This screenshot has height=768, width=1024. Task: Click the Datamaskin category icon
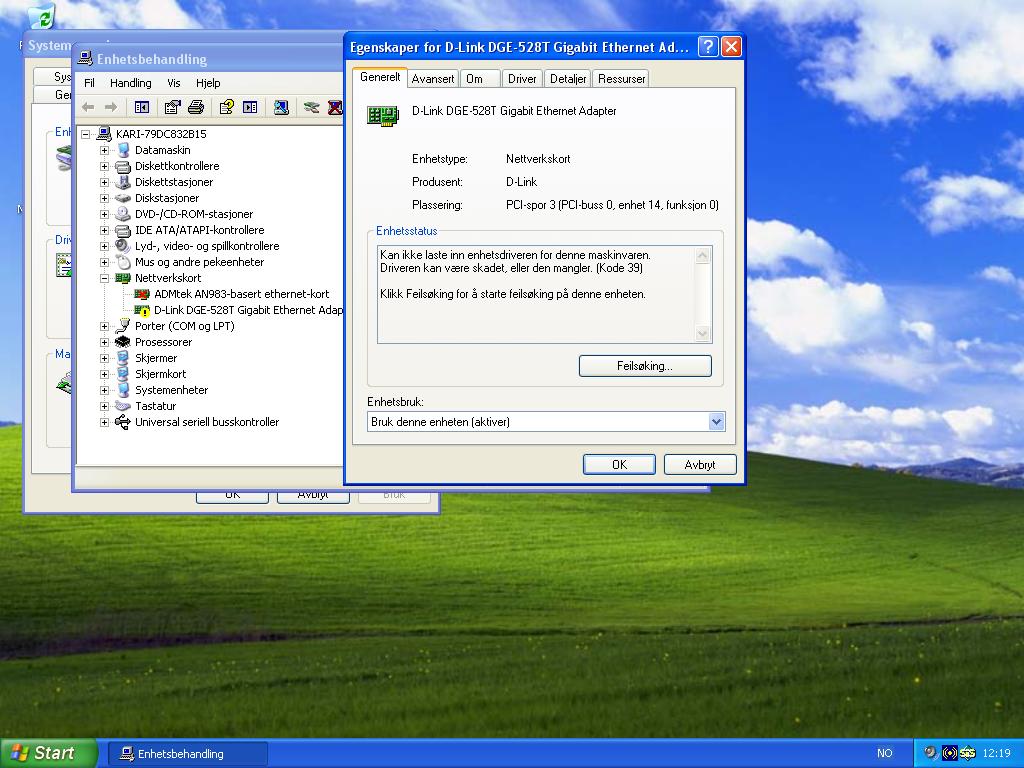pyautogui.click(x=123, y=150)
